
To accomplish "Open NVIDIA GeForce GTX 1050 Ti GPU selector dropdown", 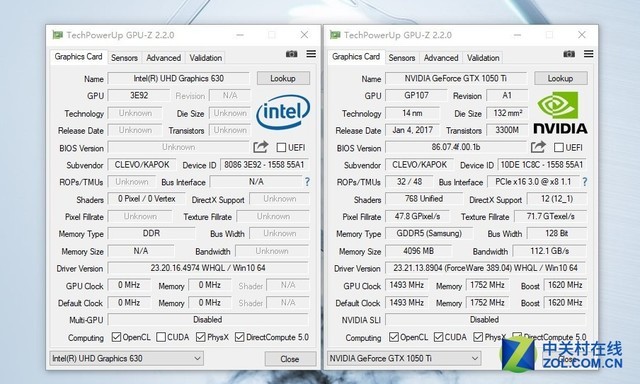I will [x=404, y=358].
